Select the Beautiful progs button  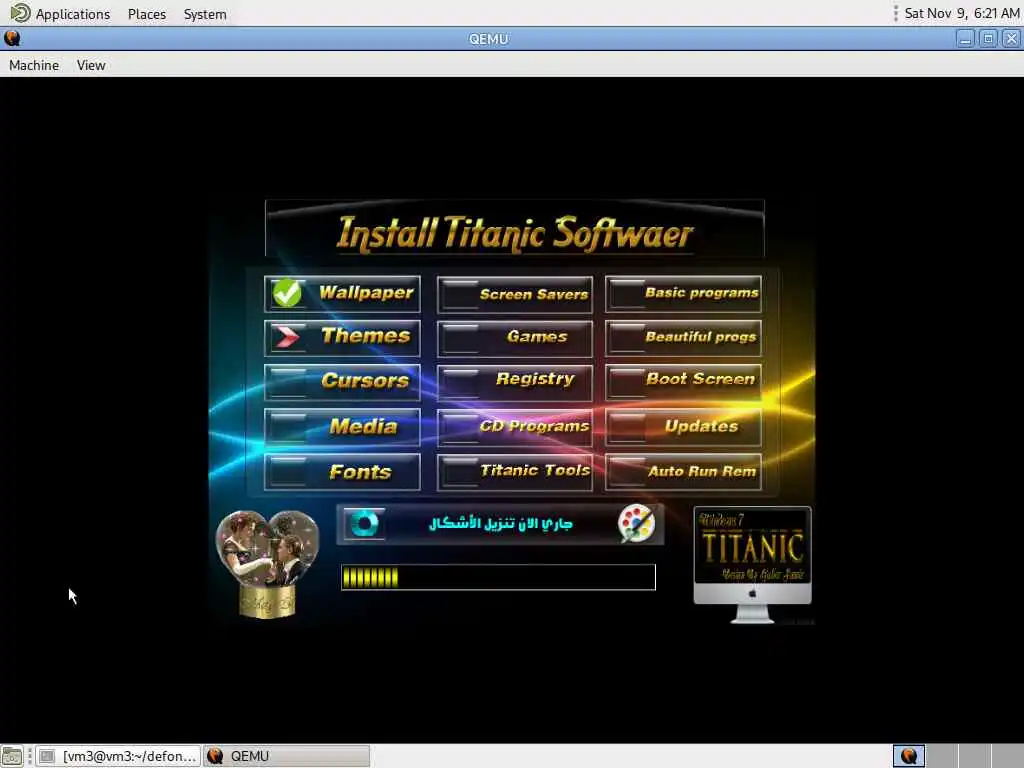point(683,337)
